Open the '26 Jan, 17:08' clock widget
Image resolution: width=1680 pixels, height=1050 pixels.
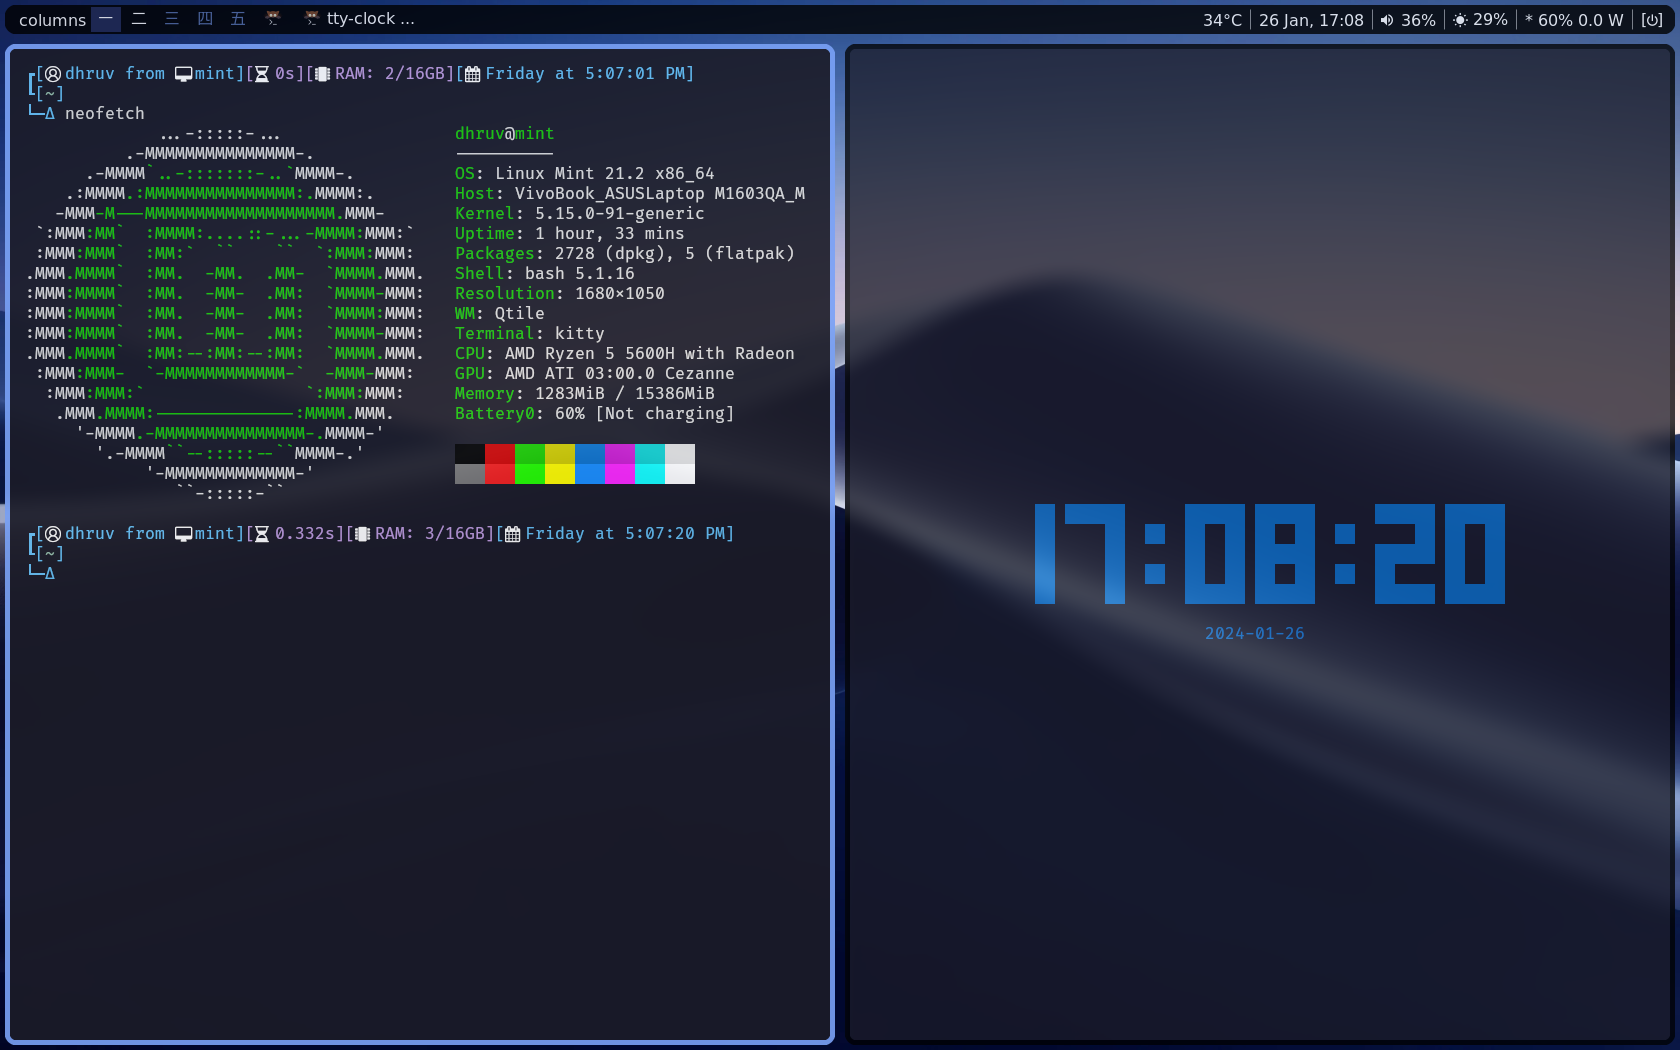(1311, 20)
